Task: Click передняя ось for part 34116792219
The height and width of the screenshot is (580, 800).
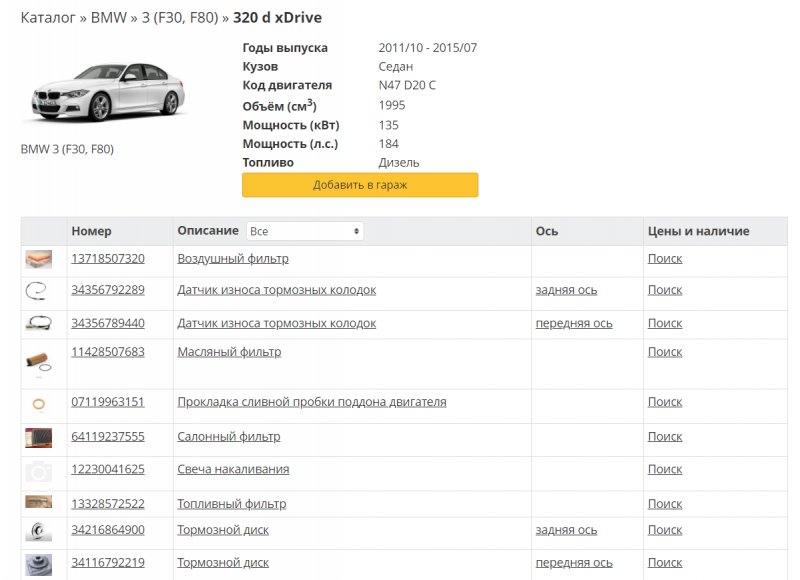Action: [574, 563]
